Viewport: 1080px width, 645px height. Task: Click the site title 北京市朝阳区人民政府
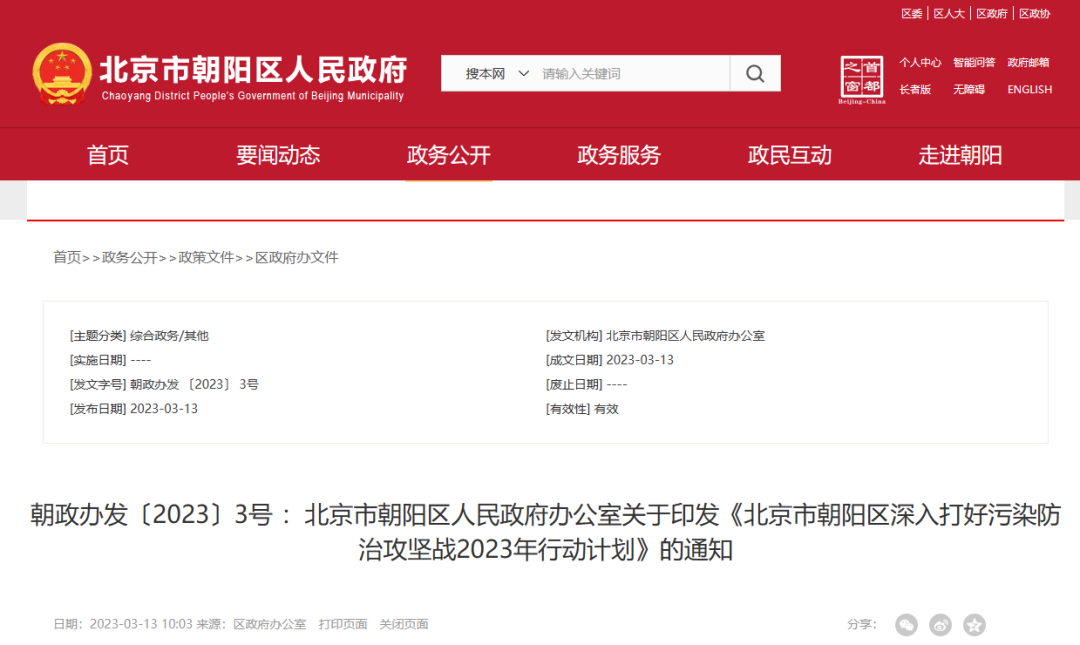(x=253, y=70)
